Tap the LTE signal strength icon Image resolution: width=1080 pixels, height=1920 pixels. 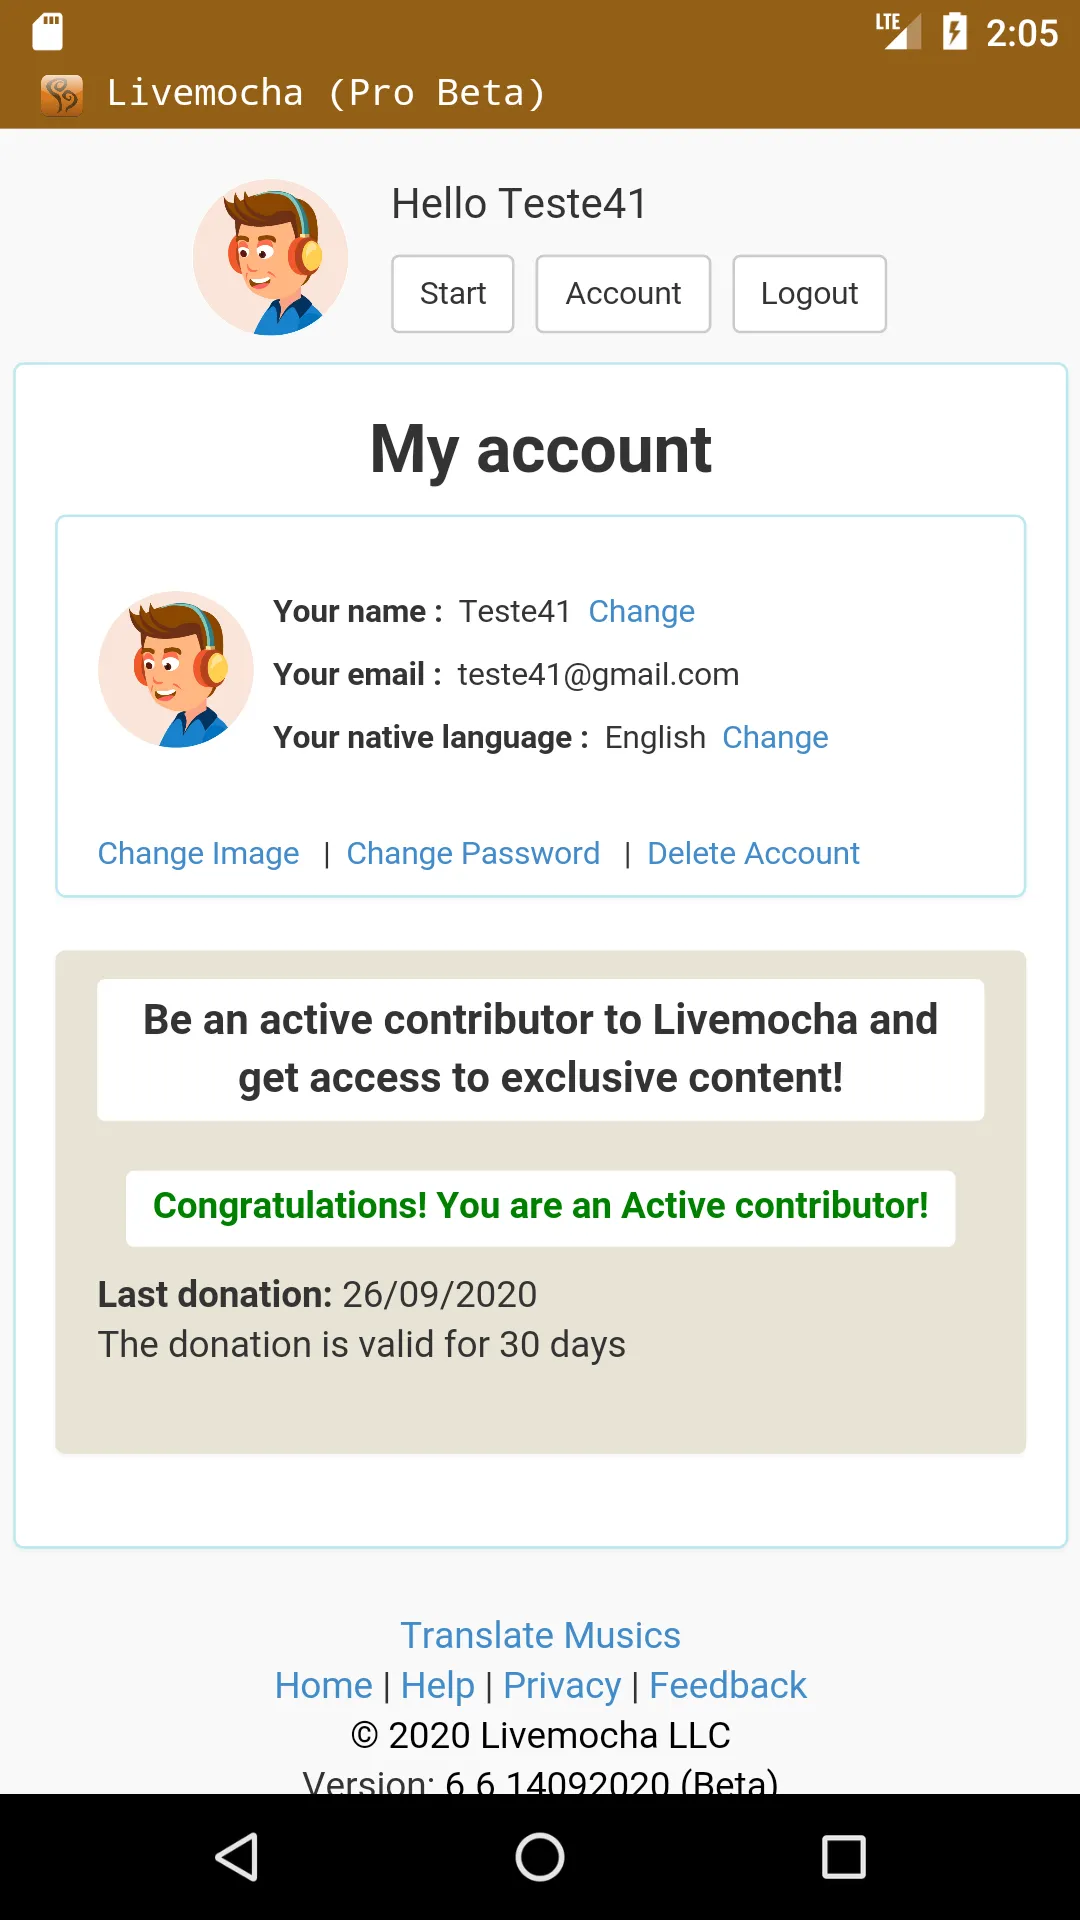click(898, 31)
